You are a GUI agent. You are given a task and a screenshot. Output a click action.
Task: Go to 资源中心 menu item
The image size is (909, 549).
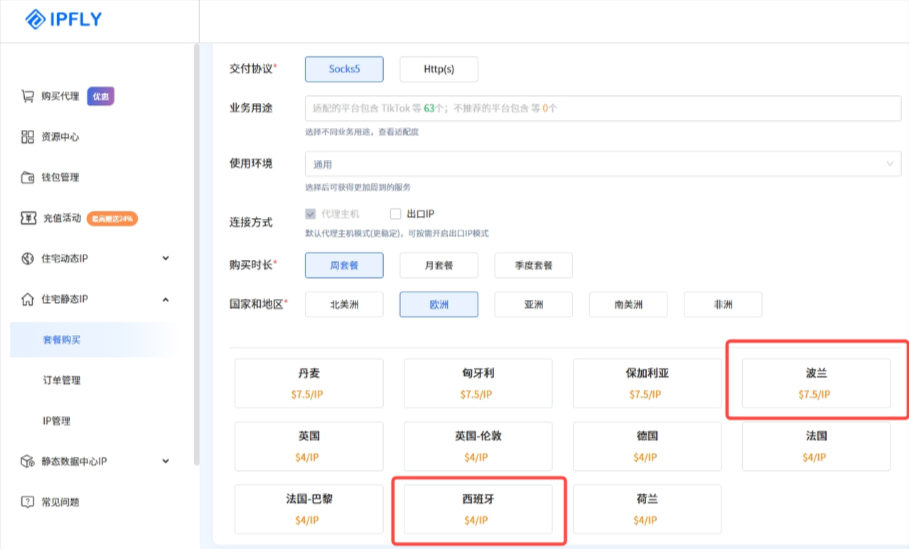(x=60, y=137)
